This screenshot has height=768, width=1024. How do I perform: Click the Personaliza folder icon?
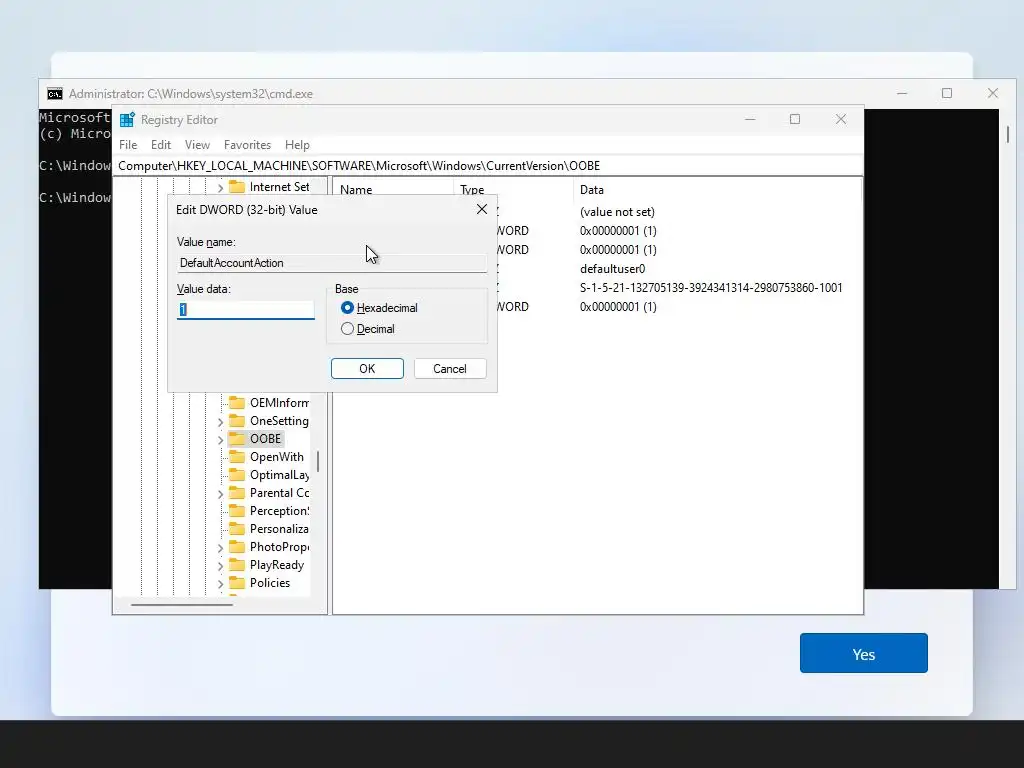(236, 529)
